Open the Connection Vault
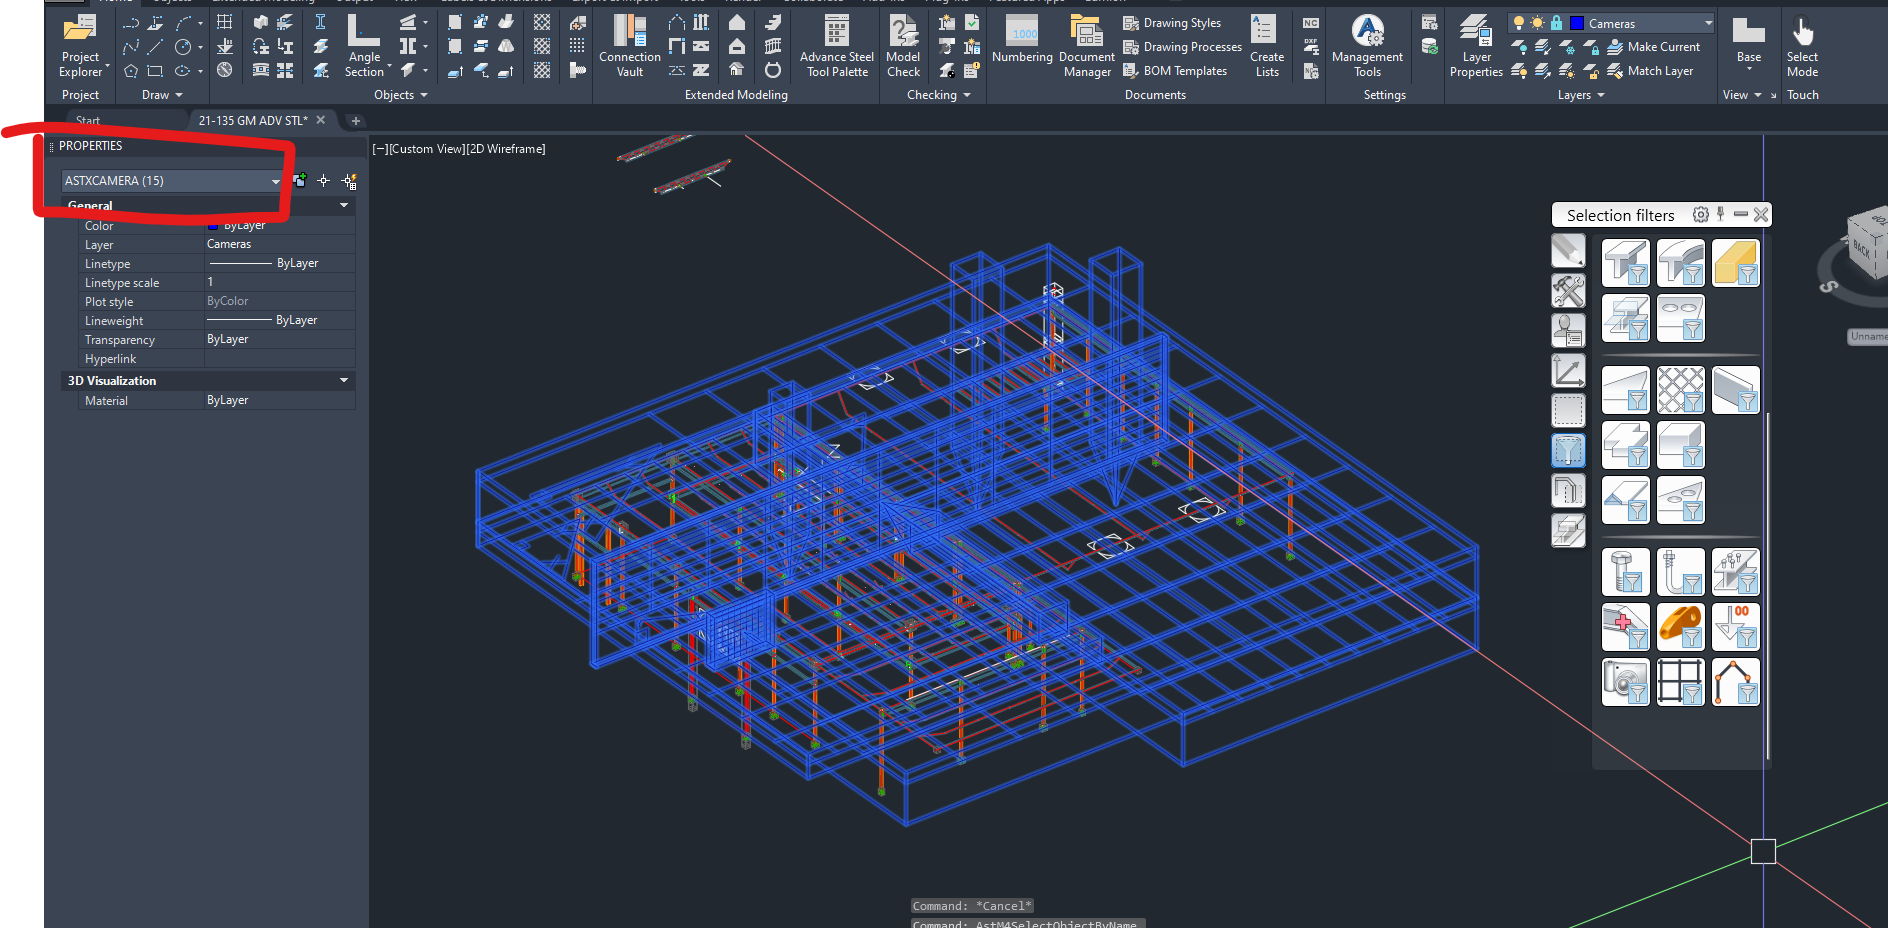The height and width of the screenshot is (928, 1888). click(629, 44)
